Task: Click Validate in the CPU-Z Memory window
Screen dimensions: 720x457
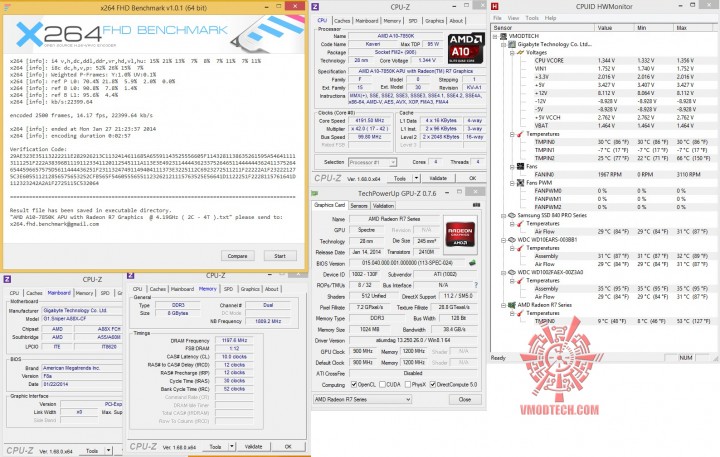Action: 253,446
